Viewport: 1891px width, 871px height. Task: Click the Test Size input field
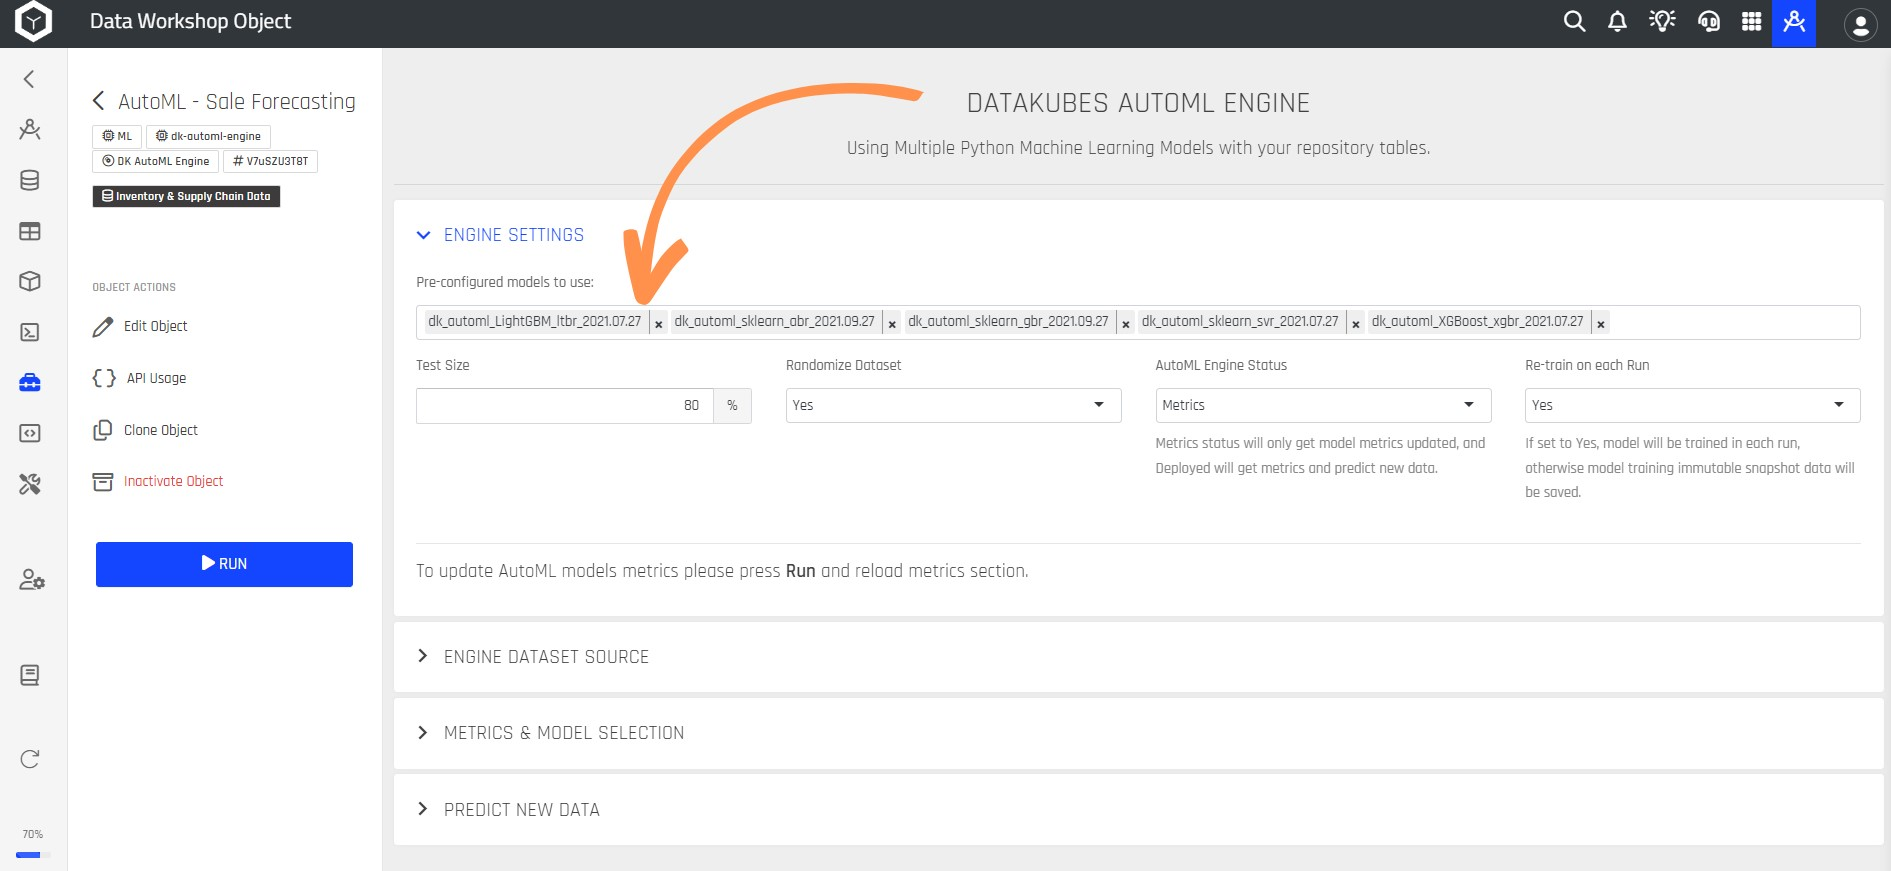point(565,405)
